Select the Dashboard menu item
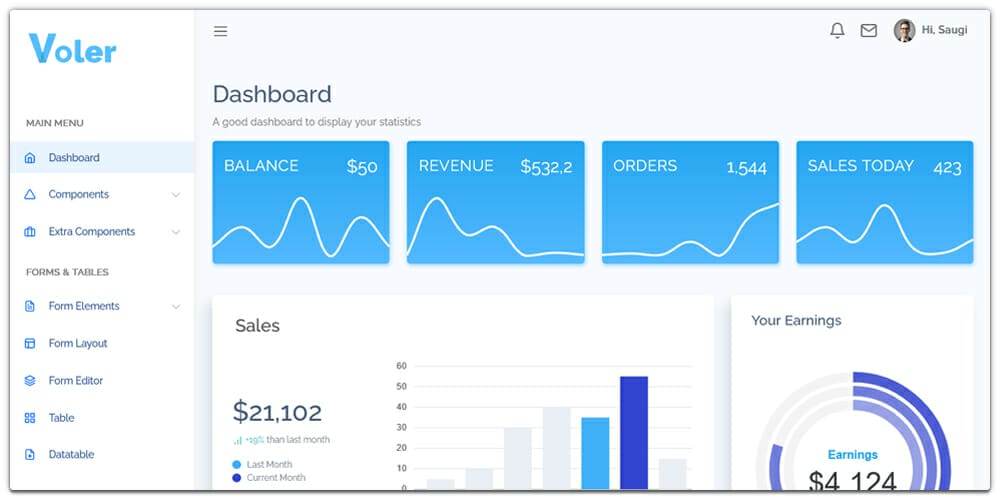This screenshot has height=500, width=1000. [74, 158]
